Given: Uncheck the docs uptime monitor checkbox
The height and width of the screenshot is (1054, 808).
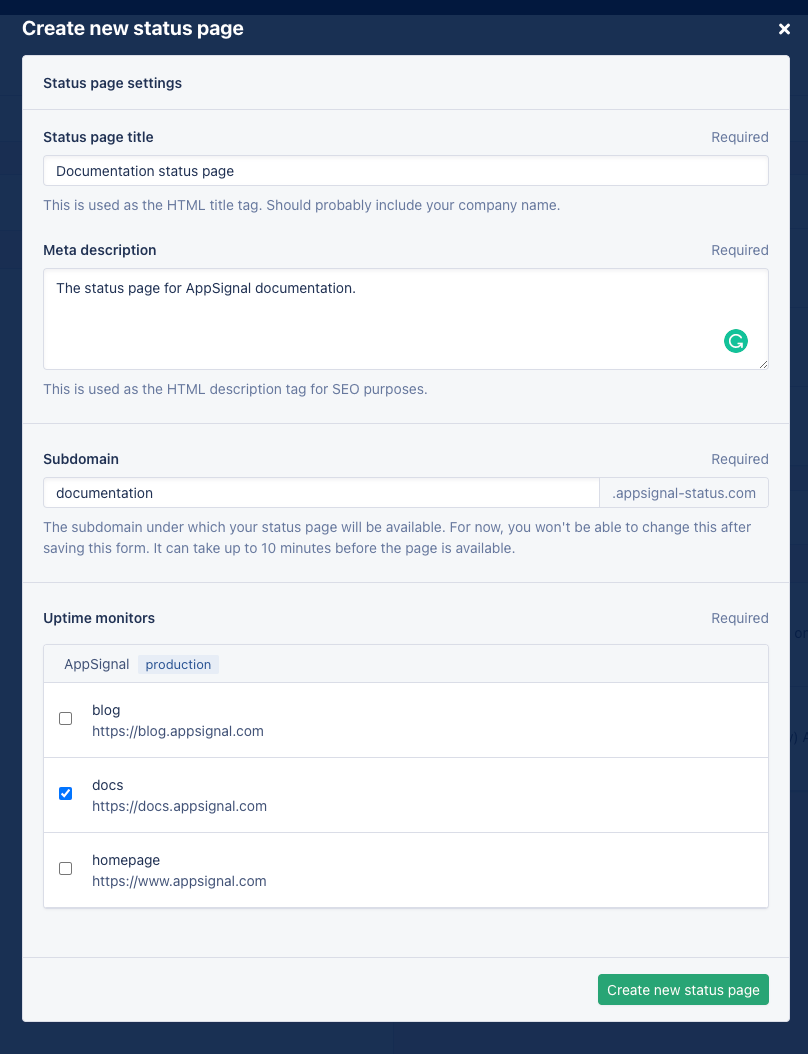Looking at the screenshot, I should pos(66,793).
